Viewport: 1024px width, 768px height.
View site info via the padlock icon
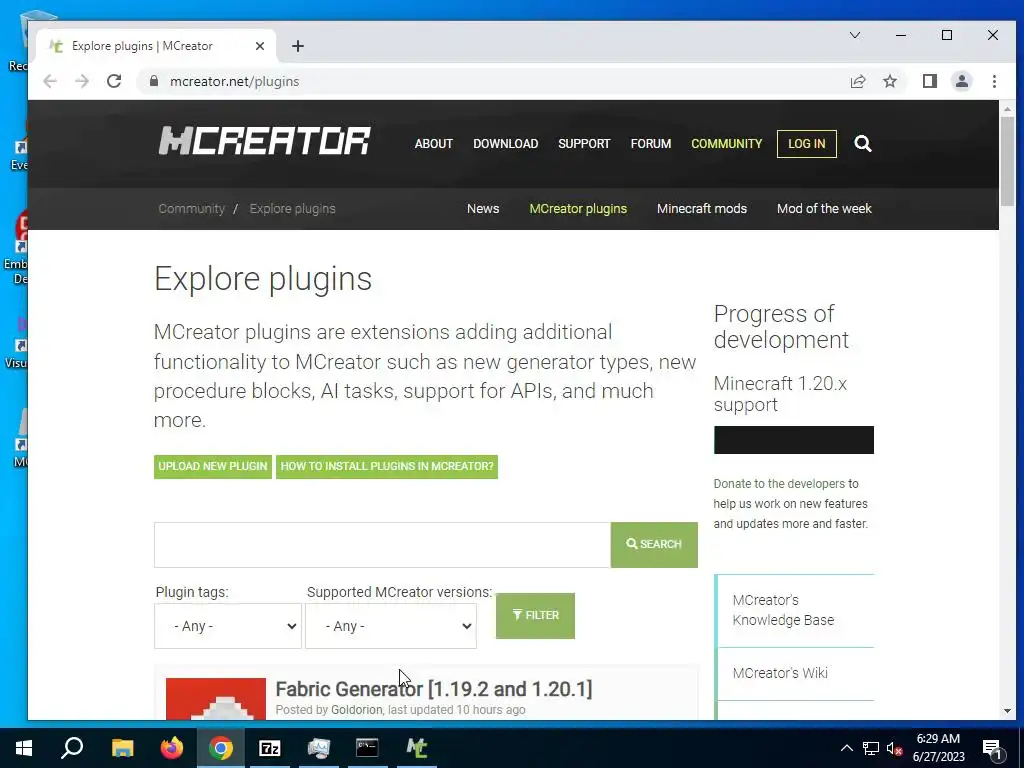pos(153,81)
